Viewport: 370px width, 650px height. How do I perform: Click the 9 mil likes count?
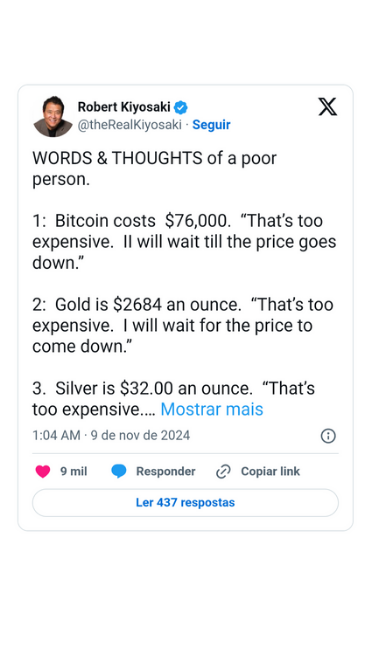coord(74,471)
